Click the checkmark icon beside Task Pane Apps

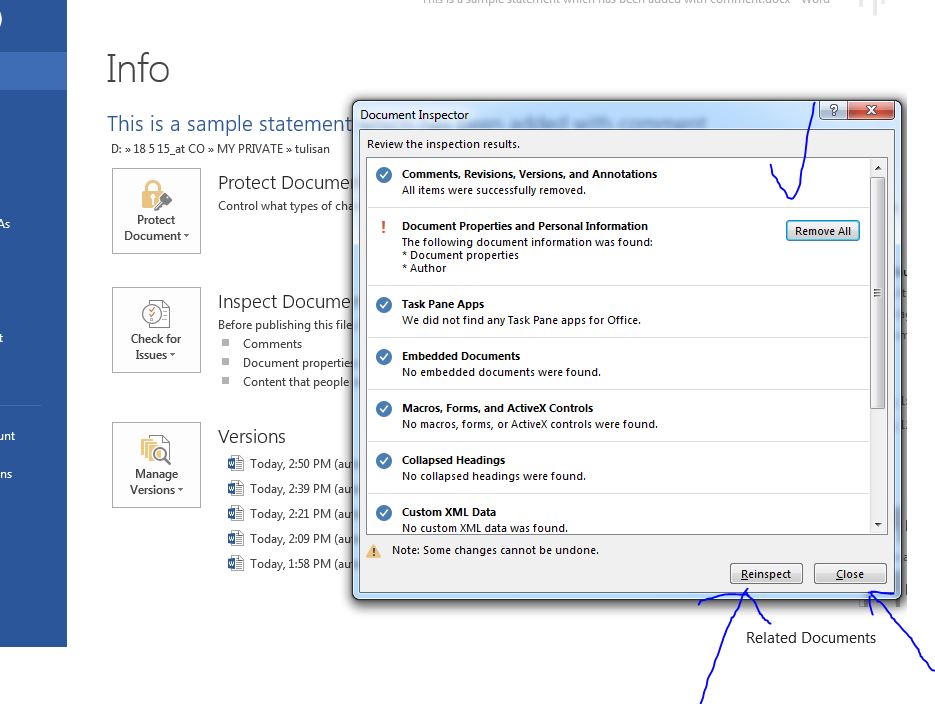point(384,305)
